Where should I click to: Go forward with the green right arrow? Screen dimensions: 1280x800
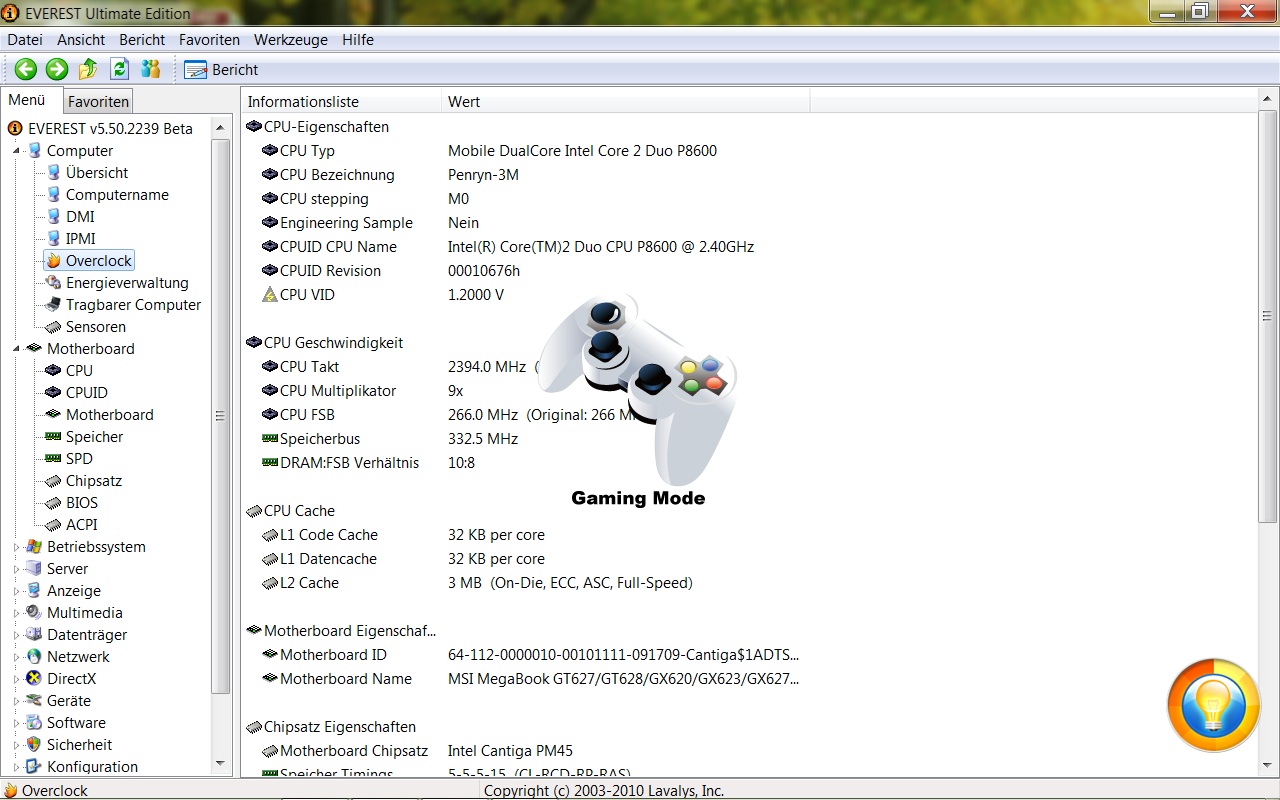(57, 69)
